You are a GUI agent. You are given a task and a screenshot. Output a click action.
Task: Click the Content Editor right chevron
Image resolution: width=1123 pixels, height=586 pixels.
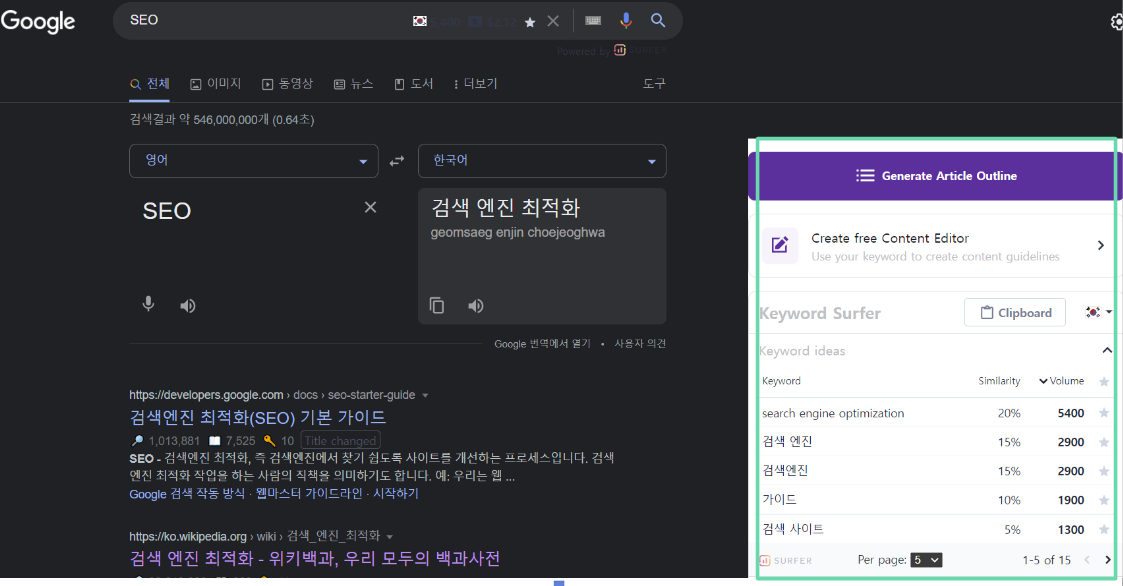[x=1101, y=246]
